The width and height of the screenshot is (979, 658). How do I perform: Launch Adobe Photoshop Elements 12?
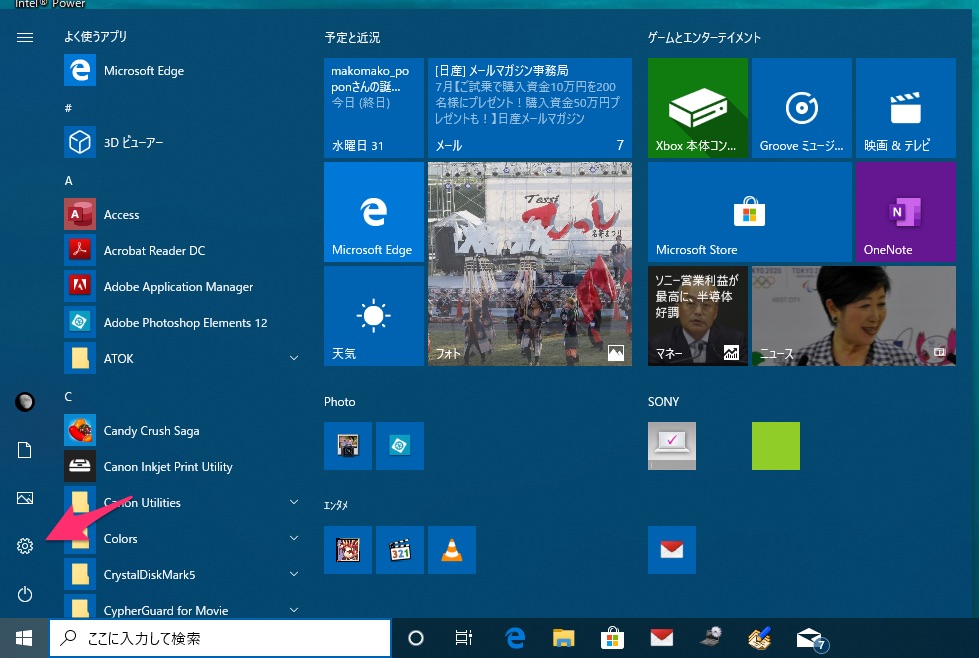tap(184, 323)
